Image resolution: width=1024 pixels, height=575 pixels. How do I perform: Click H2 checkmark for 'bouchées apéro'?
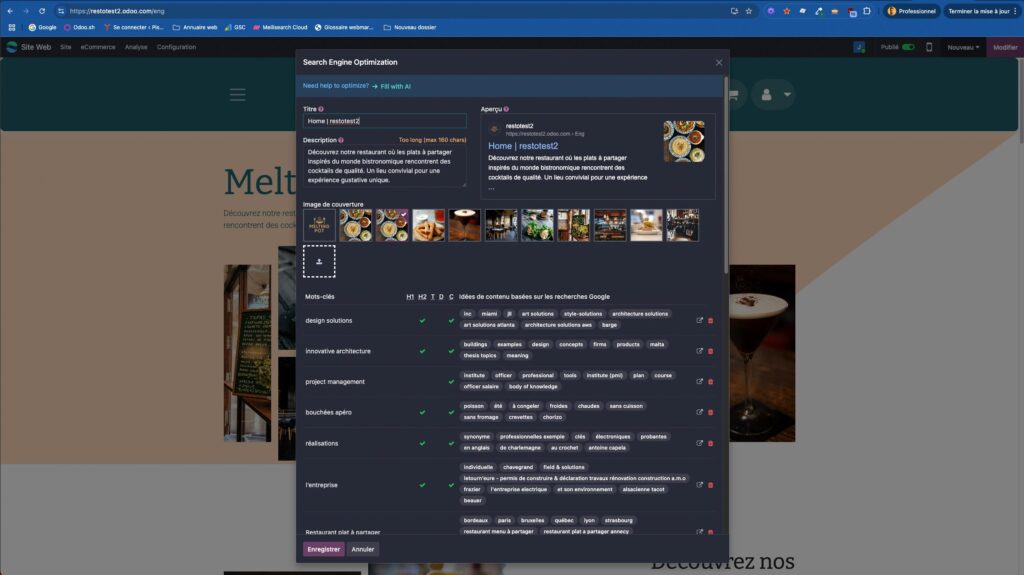423,413
